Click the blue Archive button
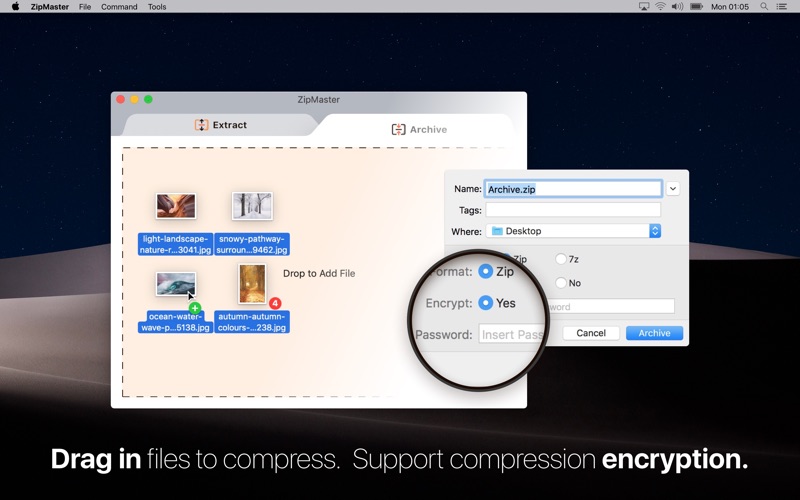Viewport: 800px width, 500px height. [654, 333]
